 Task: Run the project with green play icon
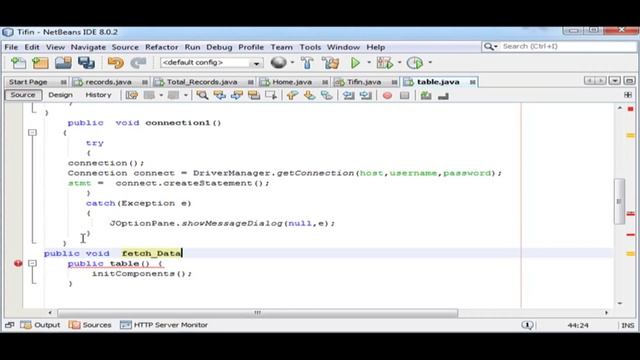click(355, 63)
